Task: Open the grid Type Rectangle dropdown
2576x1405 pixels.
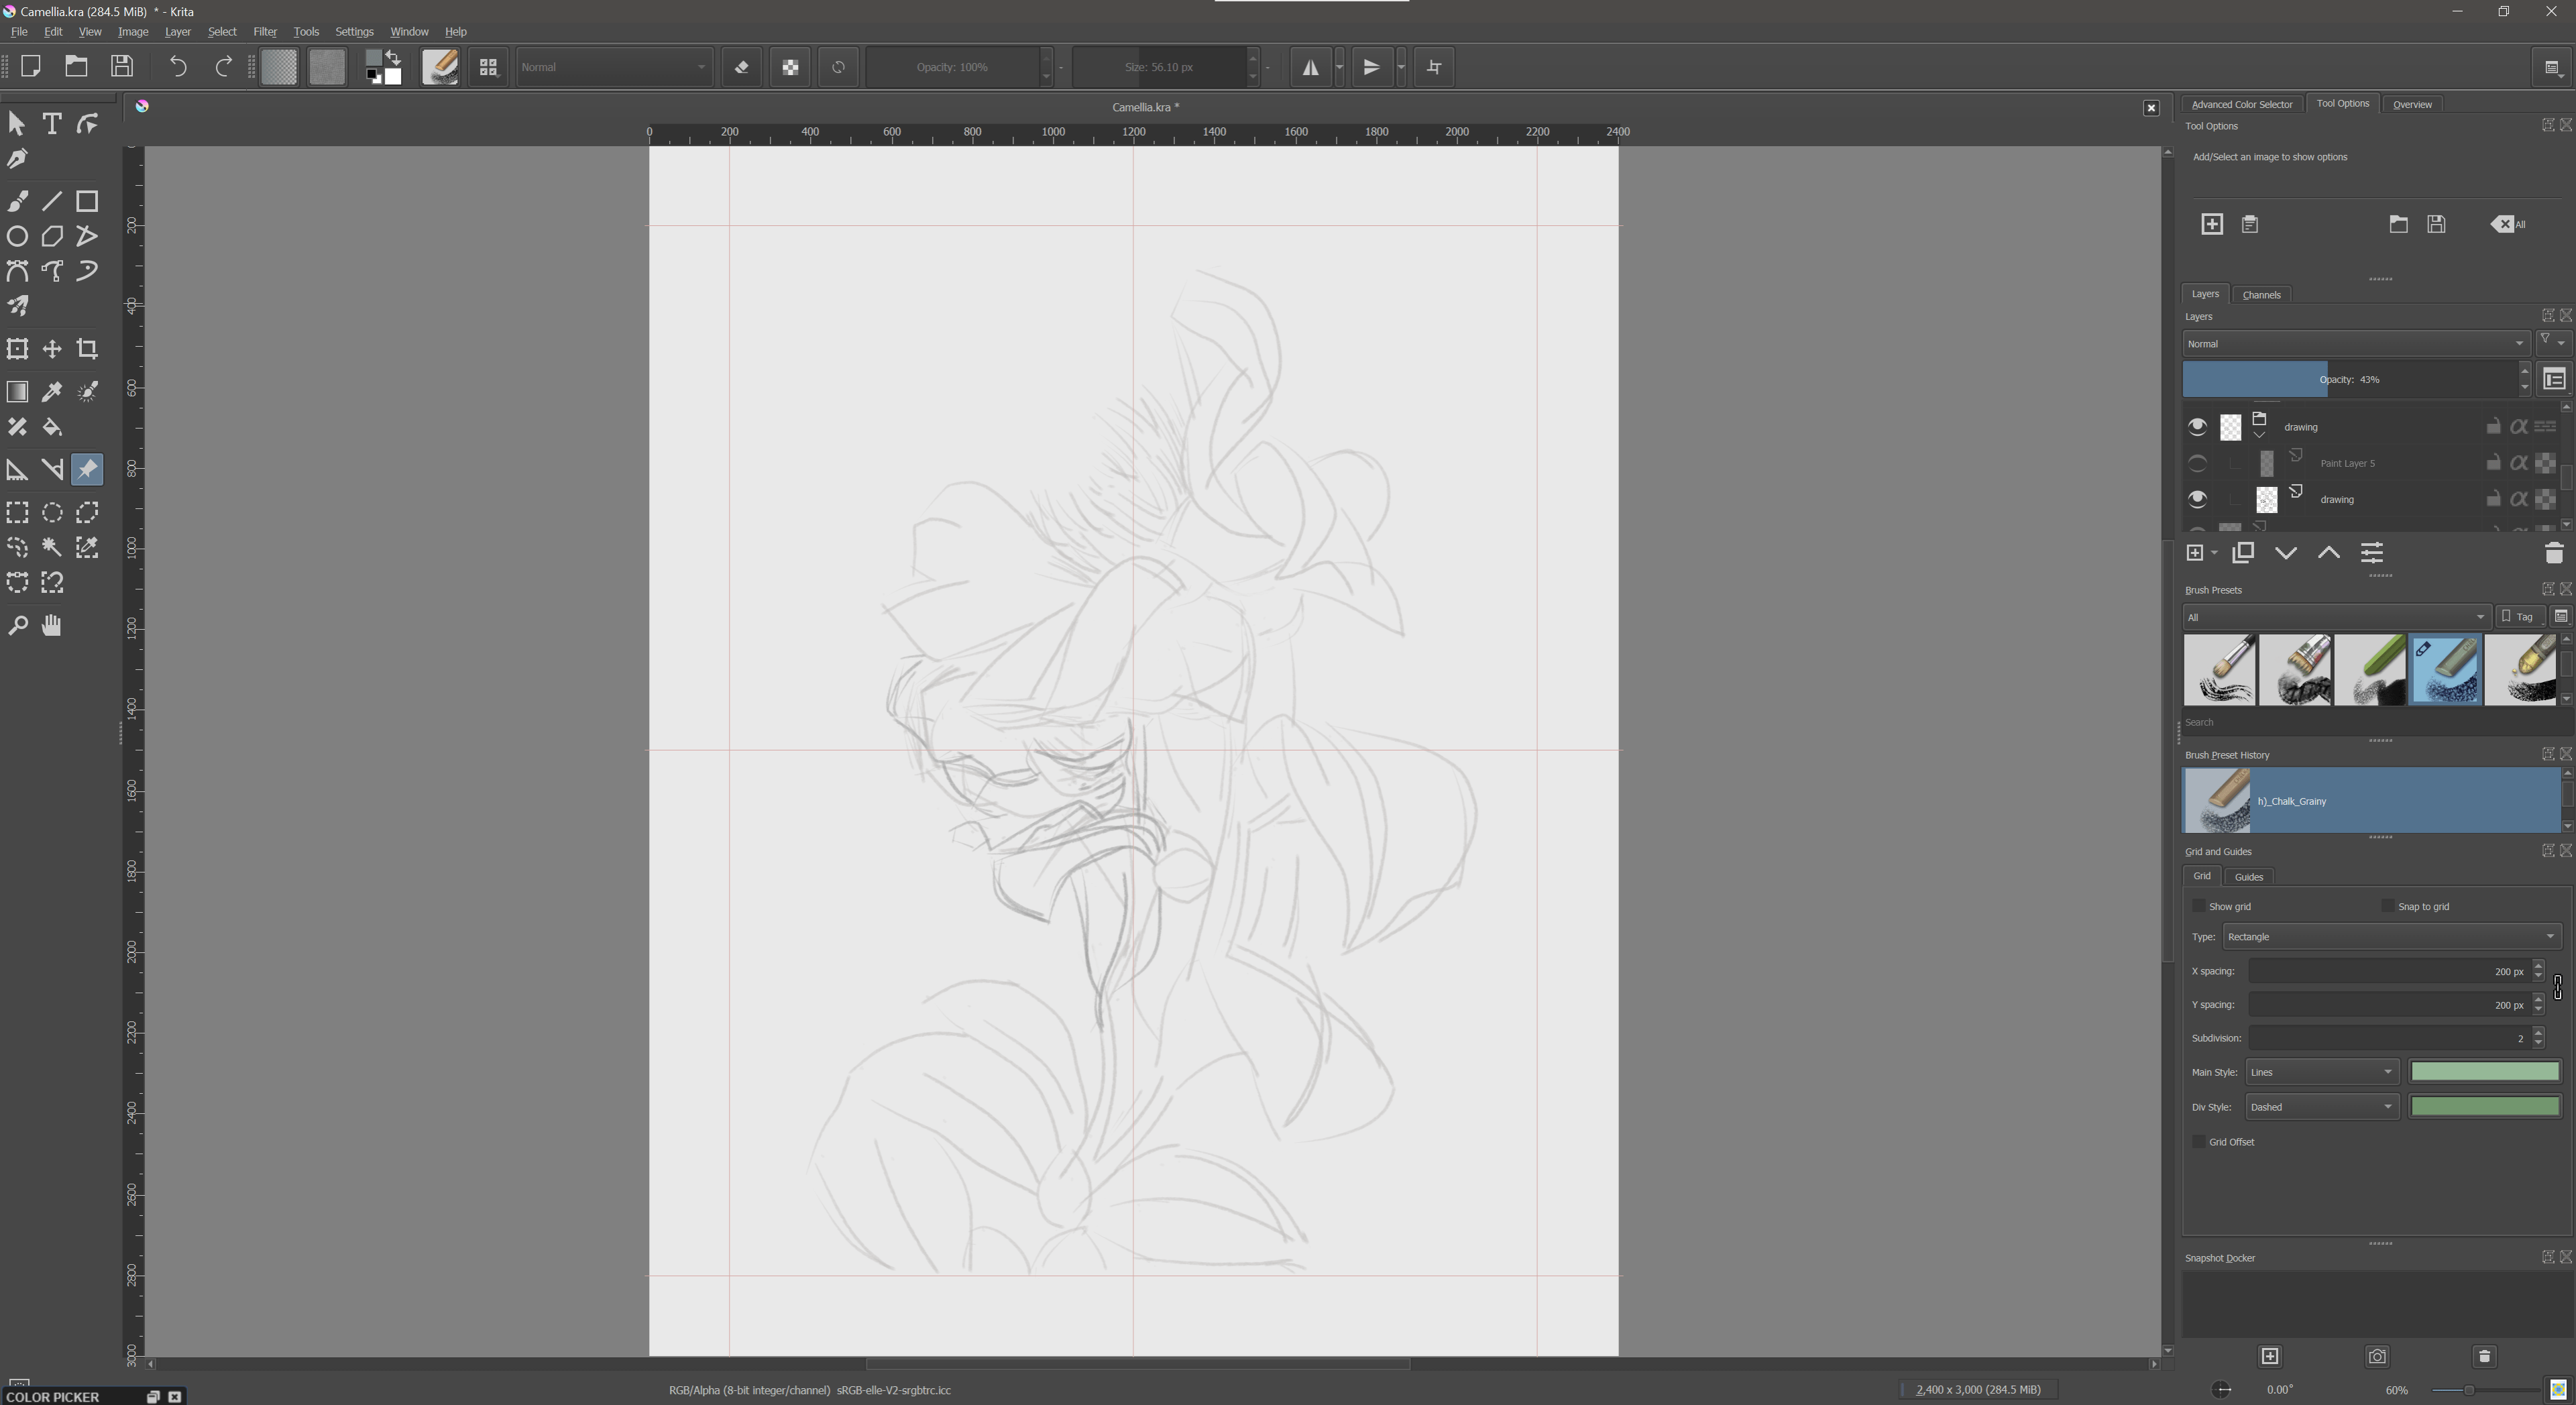Action: (2390, 937)
